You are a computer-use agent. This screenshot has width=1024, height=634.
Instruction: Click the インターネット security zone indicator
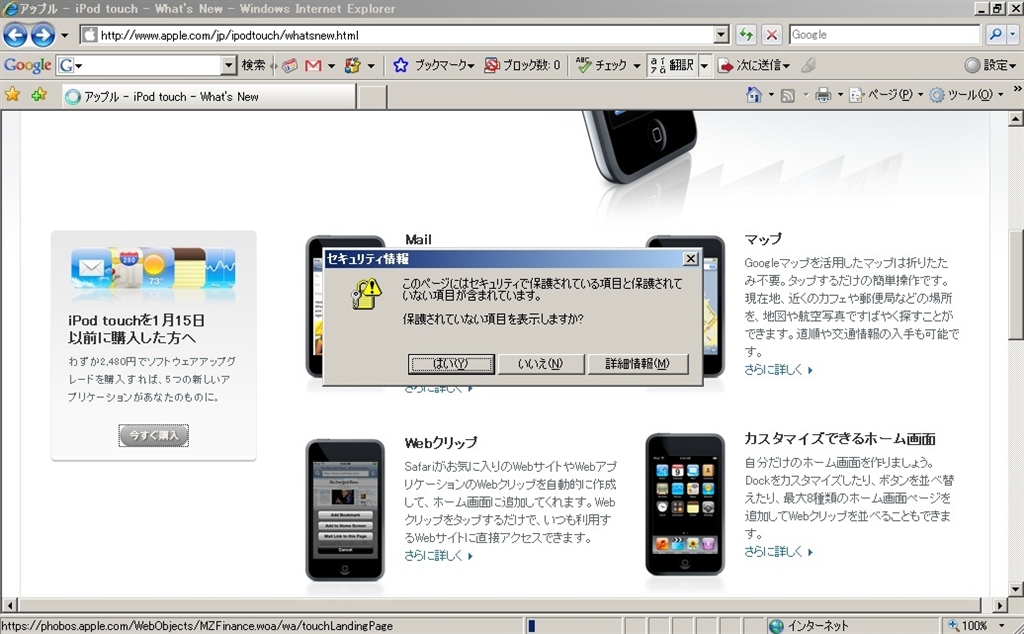tap(810, 626)
